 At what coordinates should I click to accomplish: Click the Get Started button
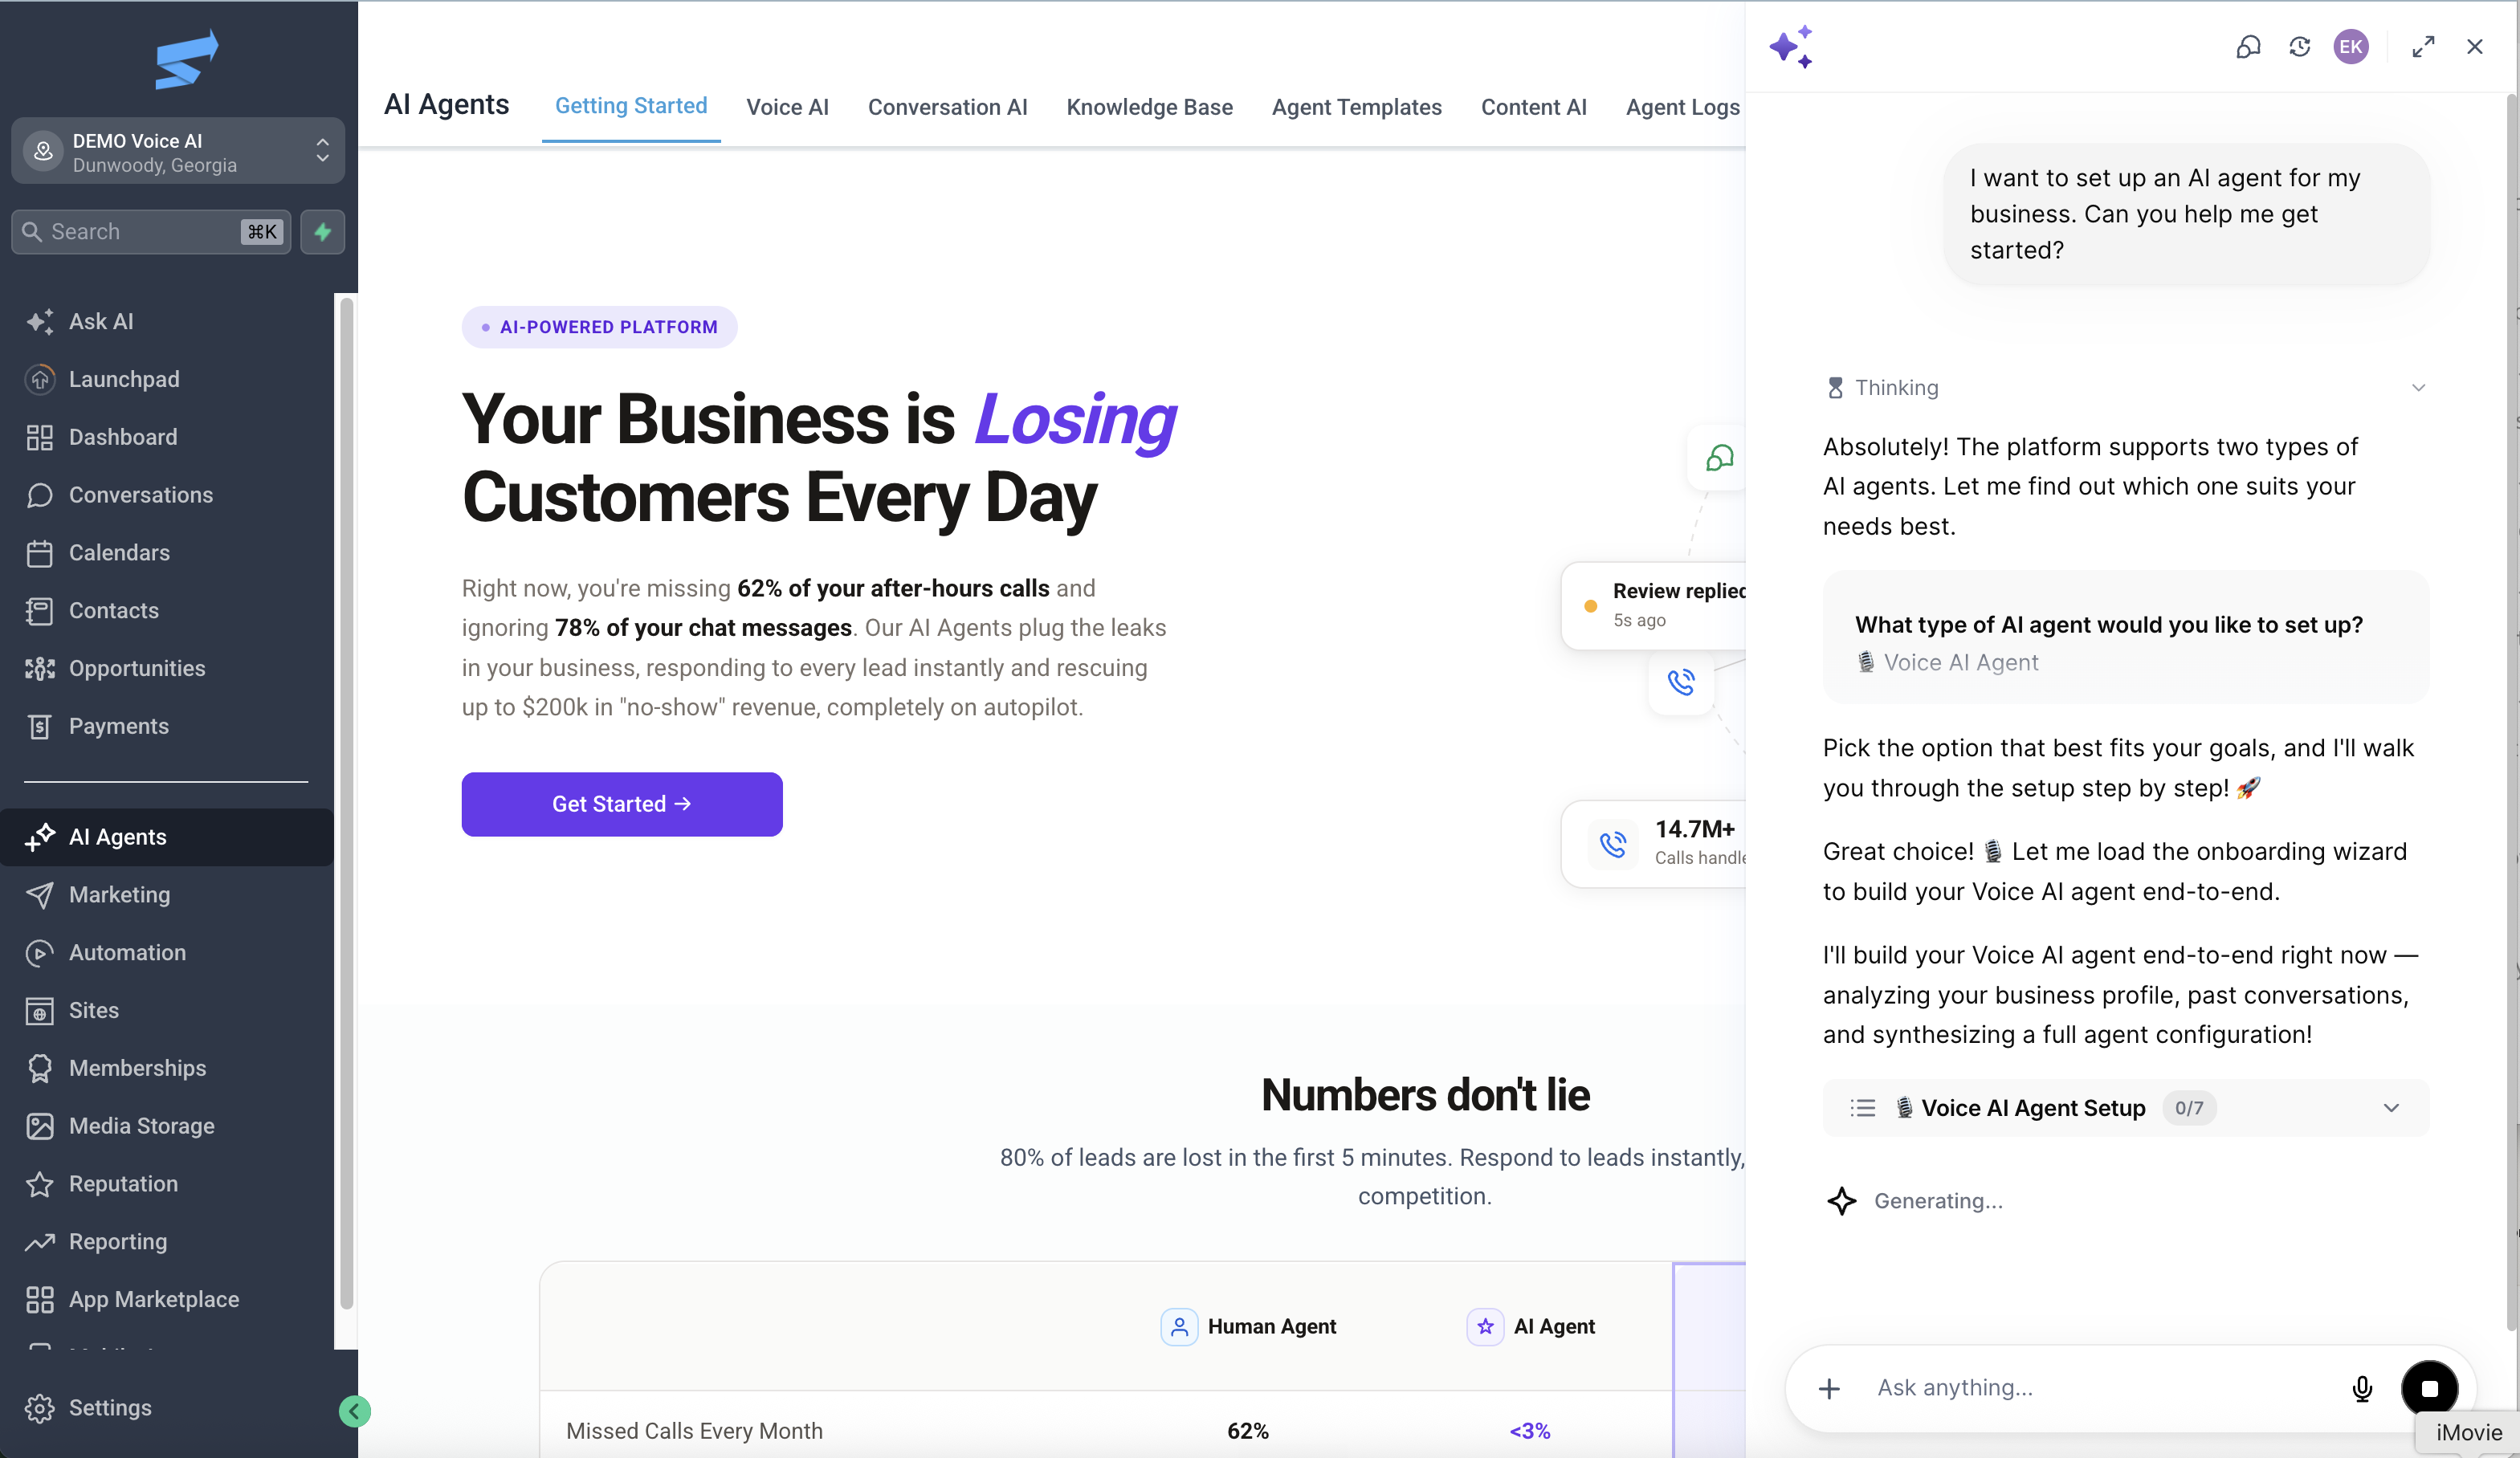[621, 804]
